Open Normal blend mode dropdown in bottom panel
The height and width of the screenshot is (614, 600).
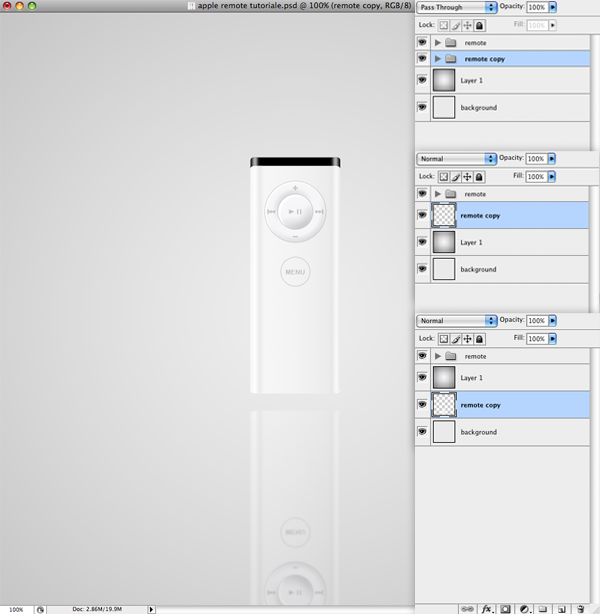[457, 321]
